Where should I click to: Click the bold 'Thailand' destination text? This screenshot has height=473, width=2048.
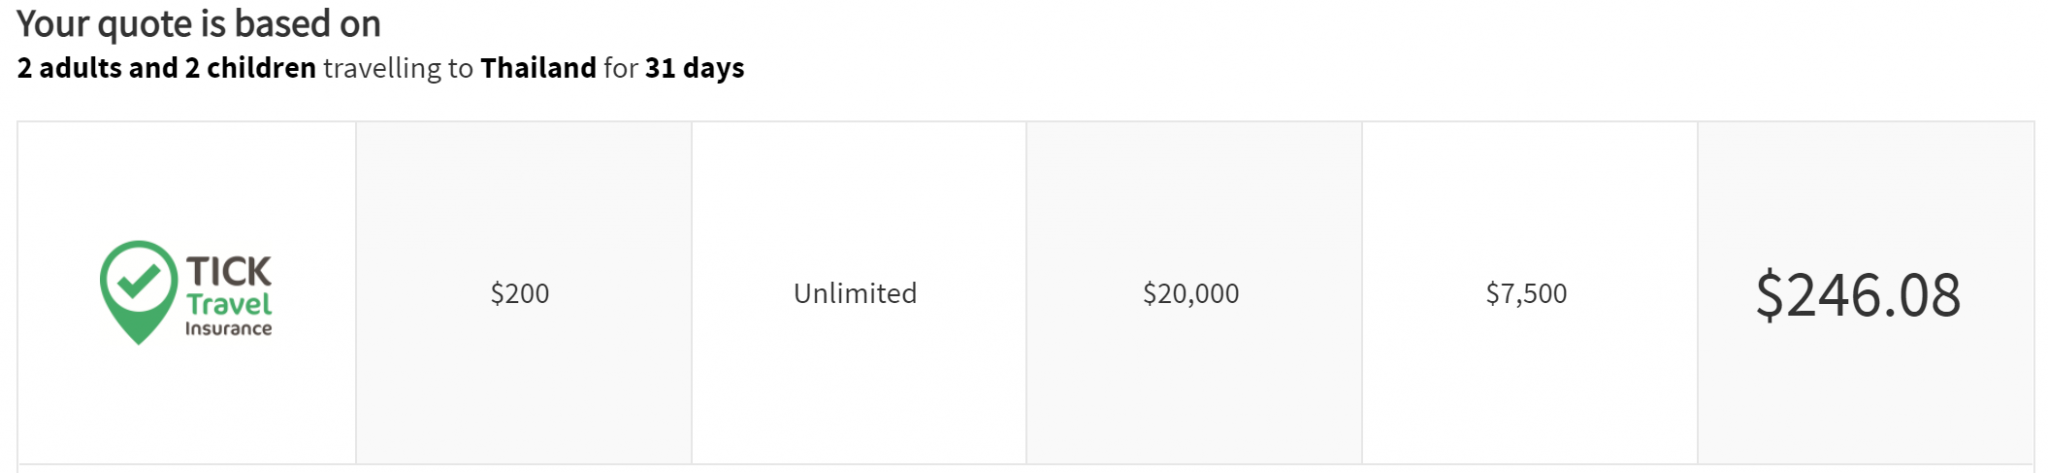pyautogui.click(x=538, y=68)
